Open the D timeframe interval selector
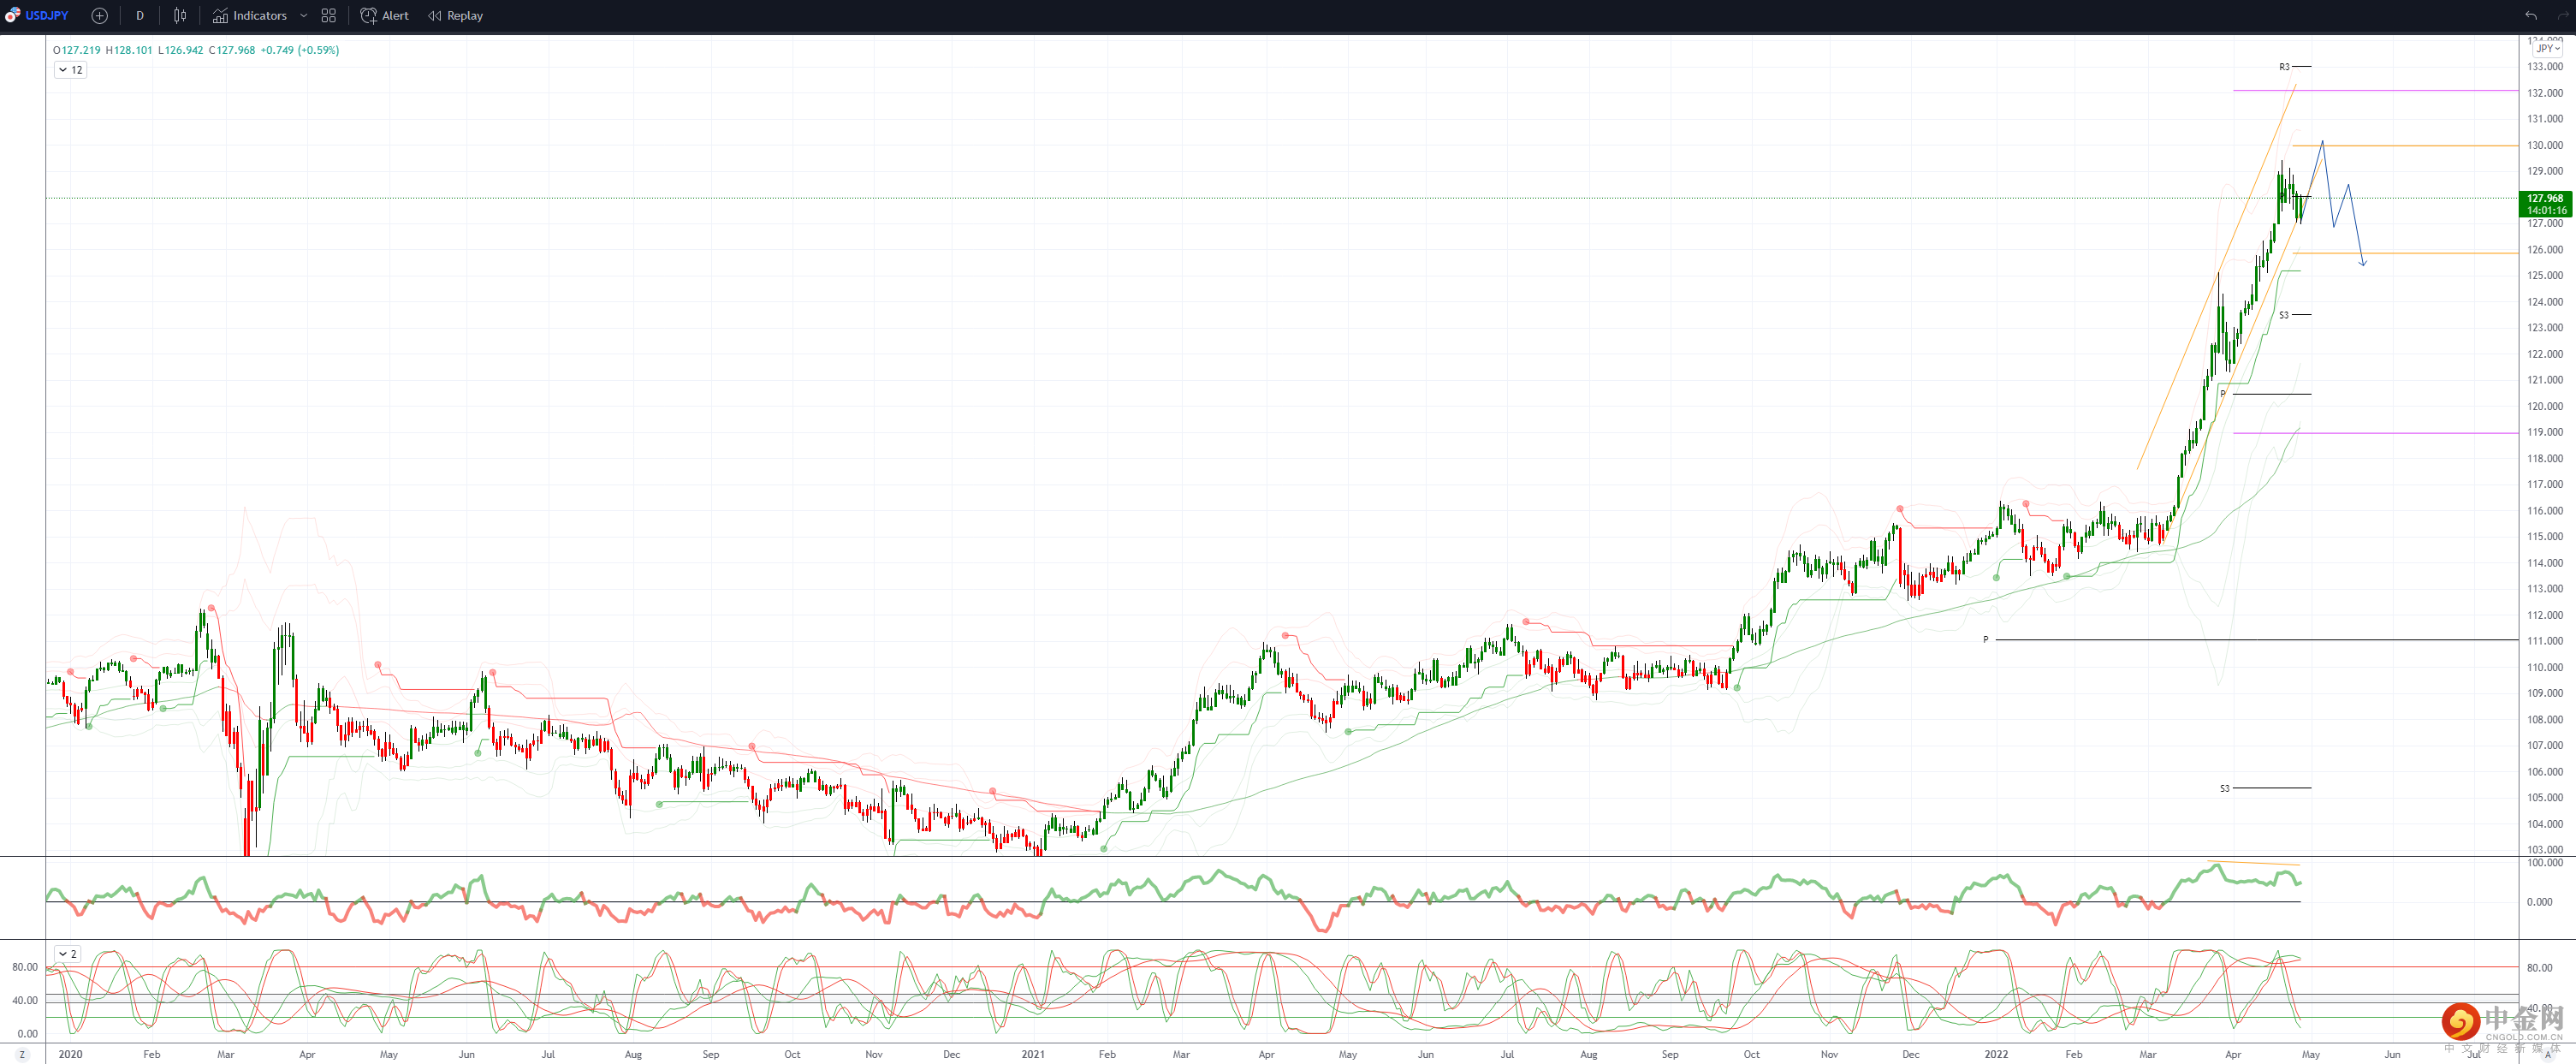 click(140, 15)
